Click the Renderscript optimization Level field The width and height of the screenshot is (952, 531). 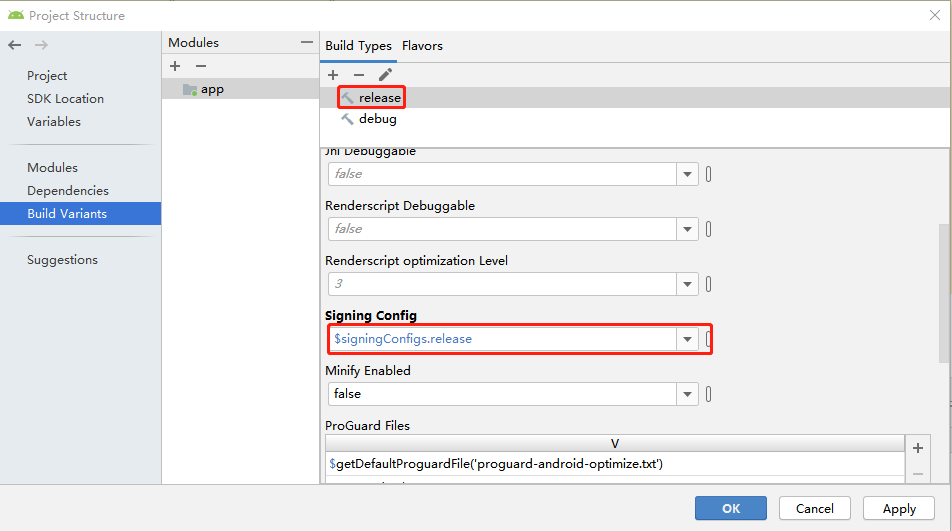pos(502,284)
